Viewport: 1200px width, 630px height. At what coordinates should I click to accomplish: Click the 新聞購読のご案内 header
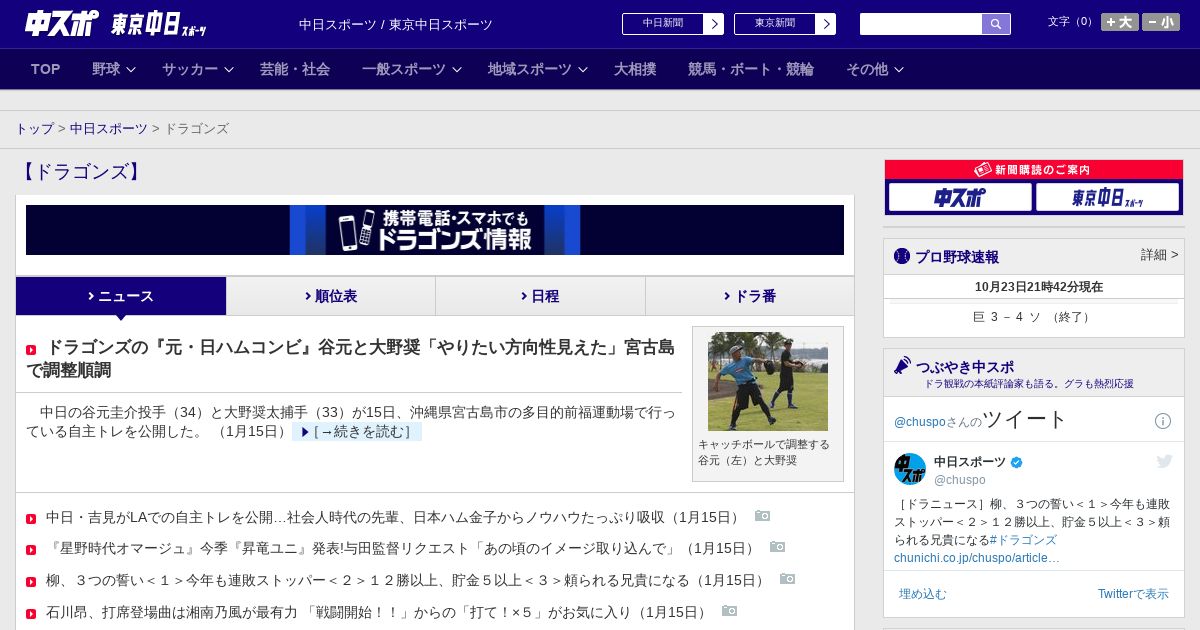[1034, 170]
